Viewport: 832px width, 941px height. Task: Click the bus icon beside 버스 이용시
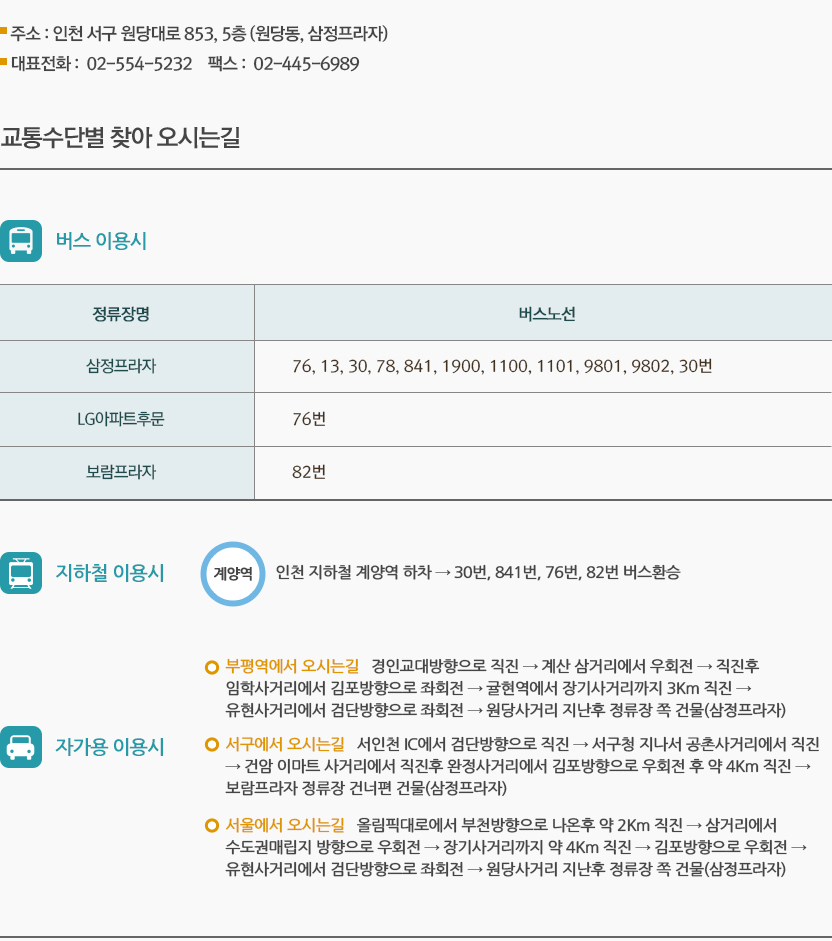pyautogui.click(x=21, y=241)
